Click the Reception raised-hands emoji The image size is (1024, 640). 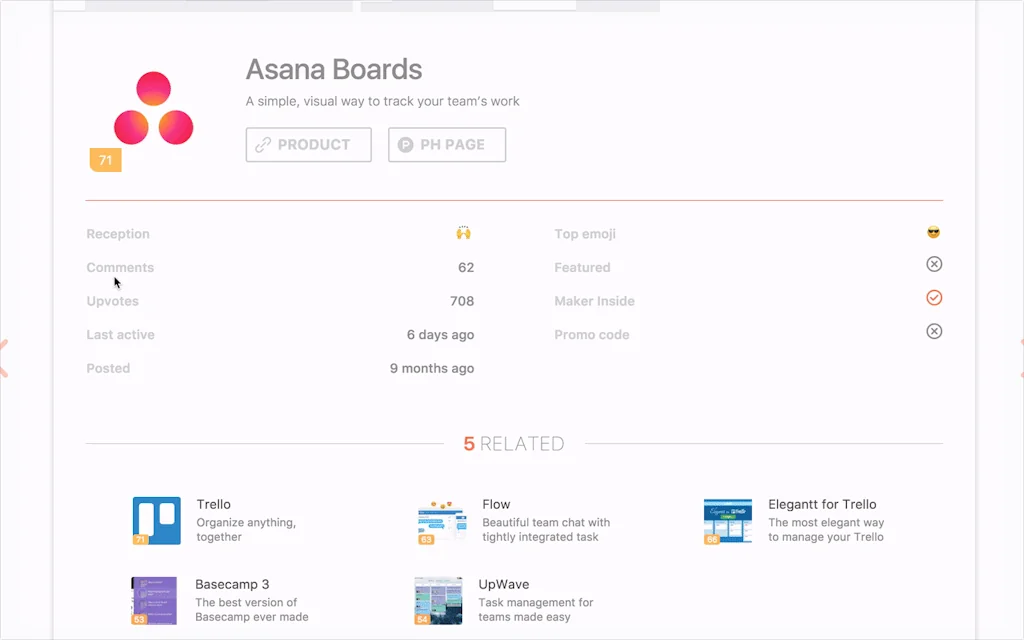463,233
